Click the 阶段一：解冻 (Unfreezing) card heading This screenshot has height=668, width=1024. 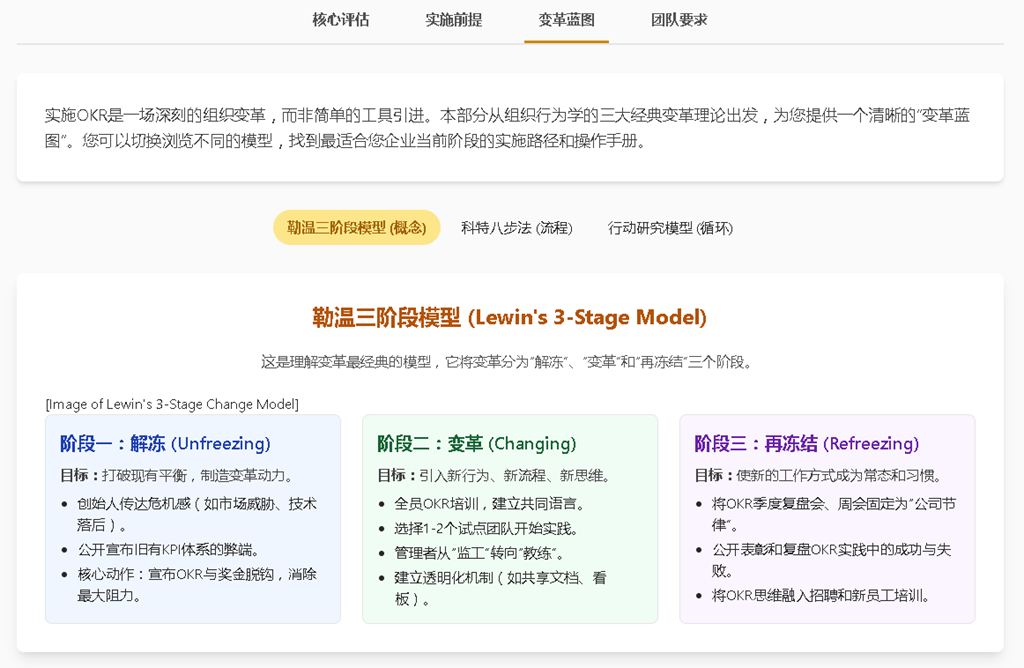point(165,444)
